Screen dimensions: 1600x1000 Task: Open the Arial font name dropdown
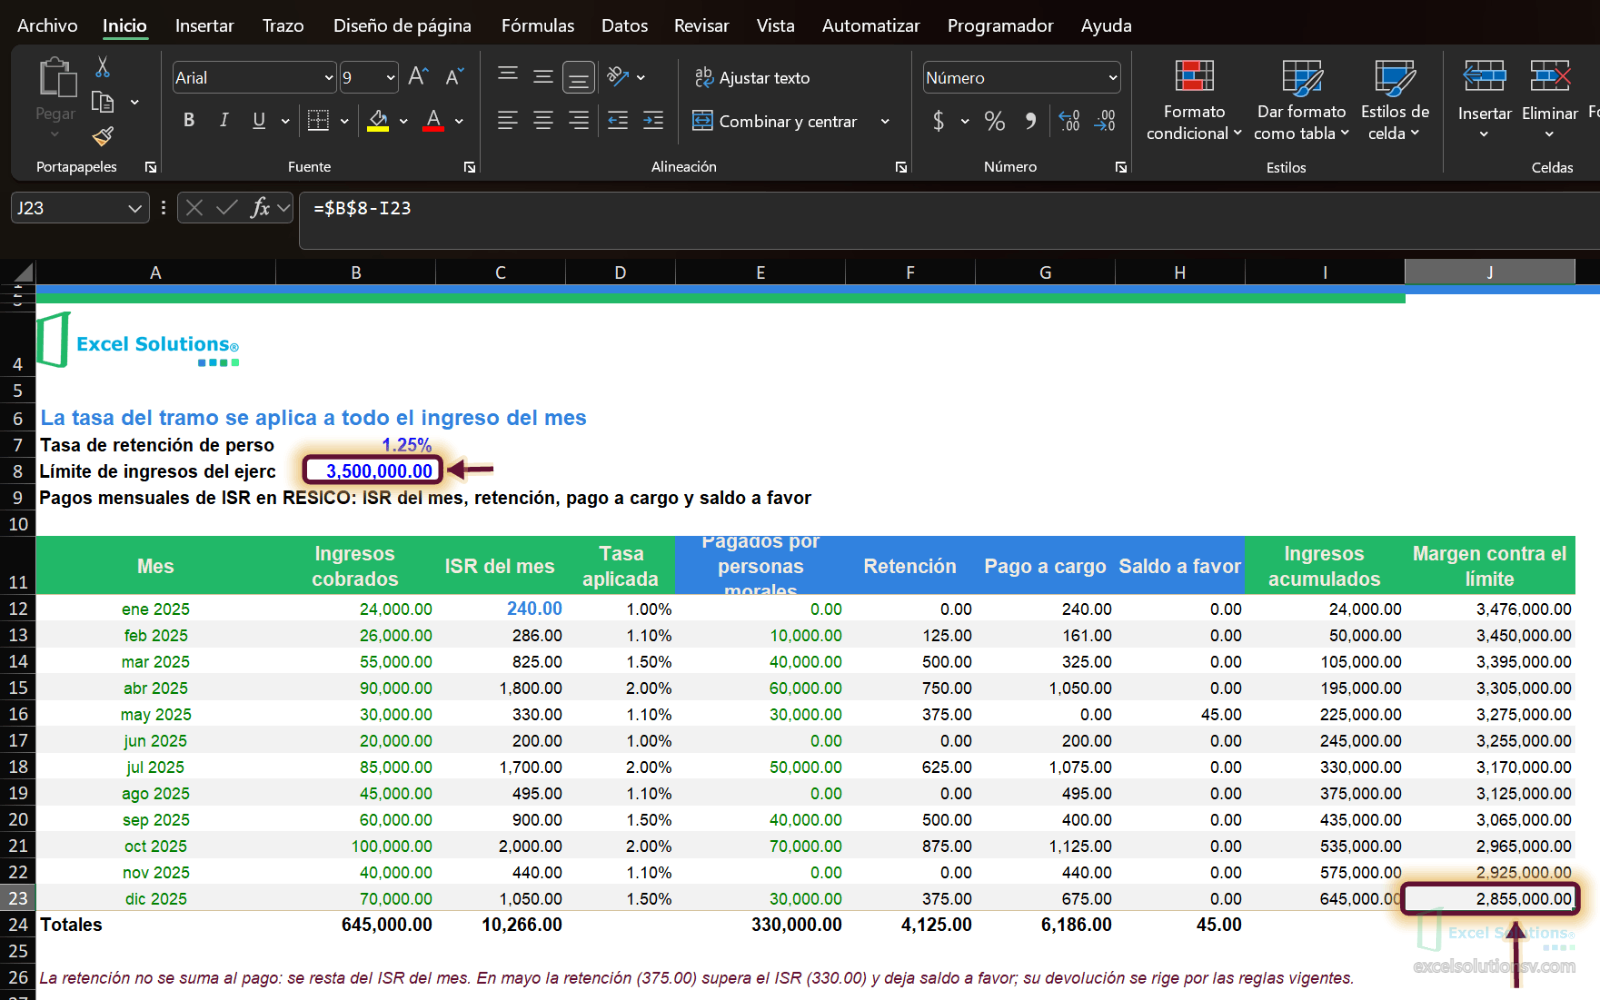tap(329, 78)
